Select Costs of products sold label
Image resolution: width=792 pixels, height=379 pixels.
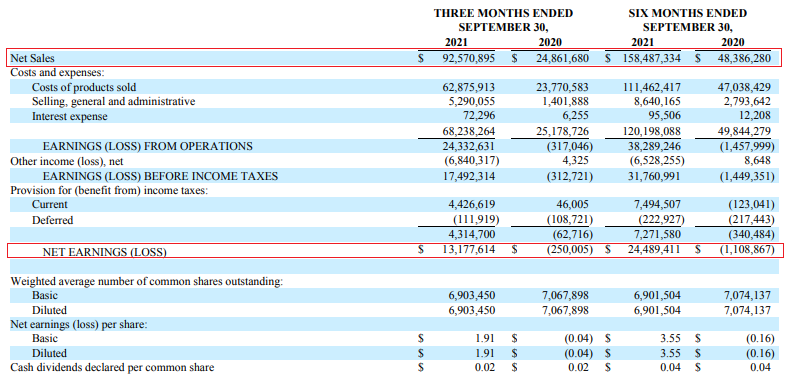pyautogui.click(x=84, y=87)
